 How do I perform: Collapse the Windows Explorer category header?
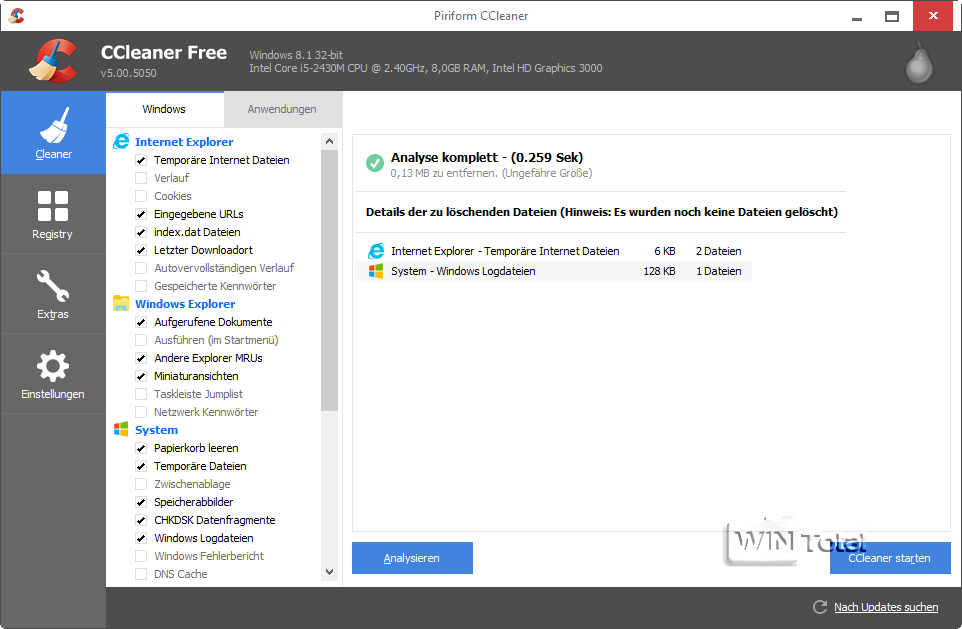(x=185, y=304)
